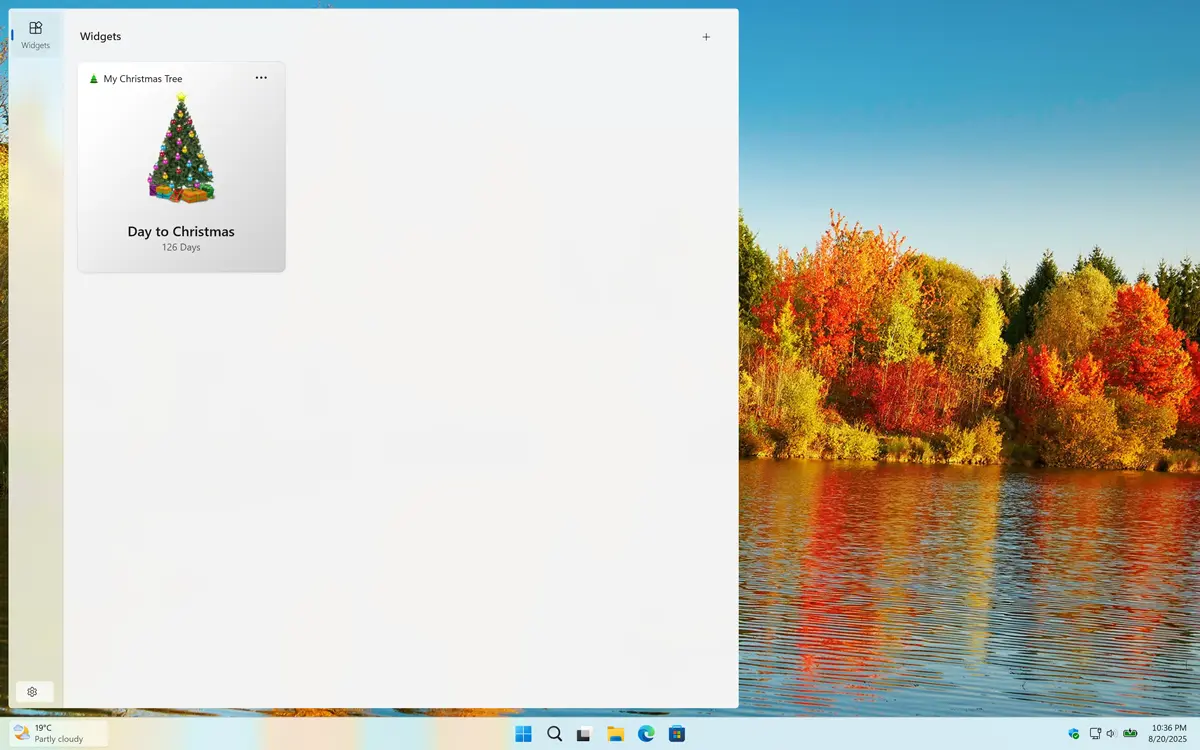Launch File Explorer from the taskbar
The image size is (1200, 750).
[614, 733]
